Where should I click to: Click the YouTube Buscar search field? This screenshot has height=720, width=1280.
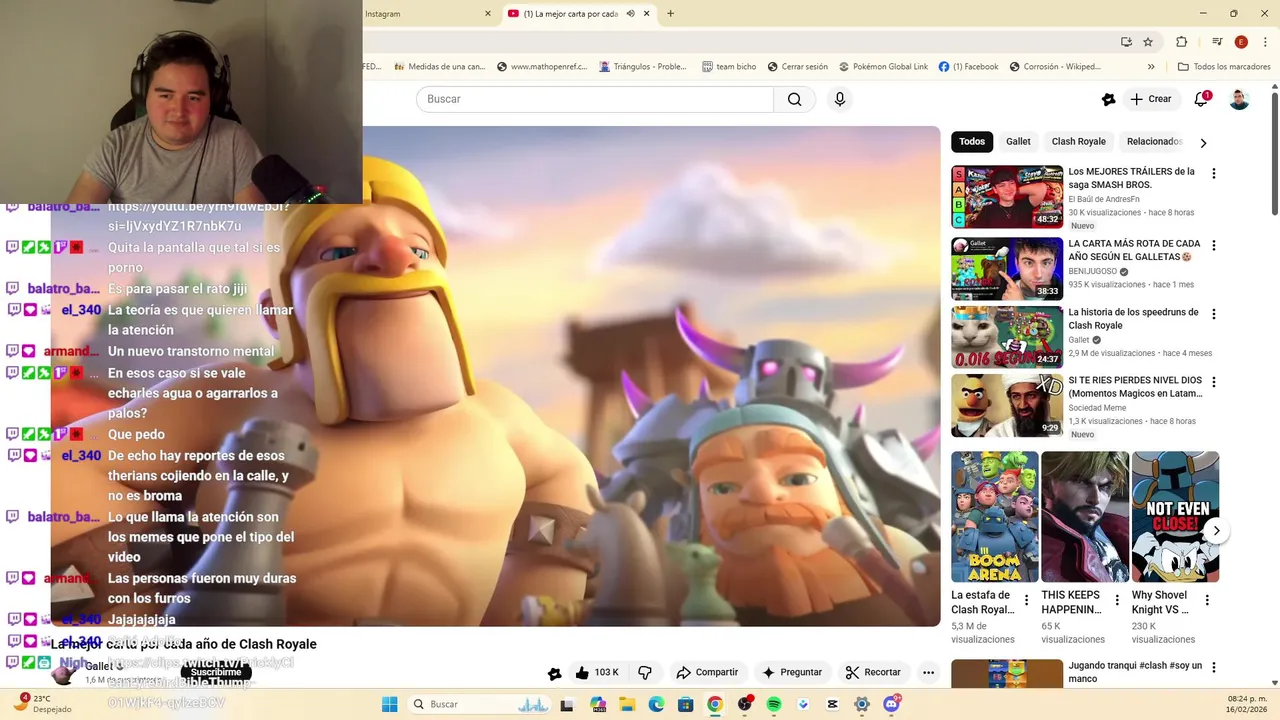pyautogui.click(x=595, y=99)
